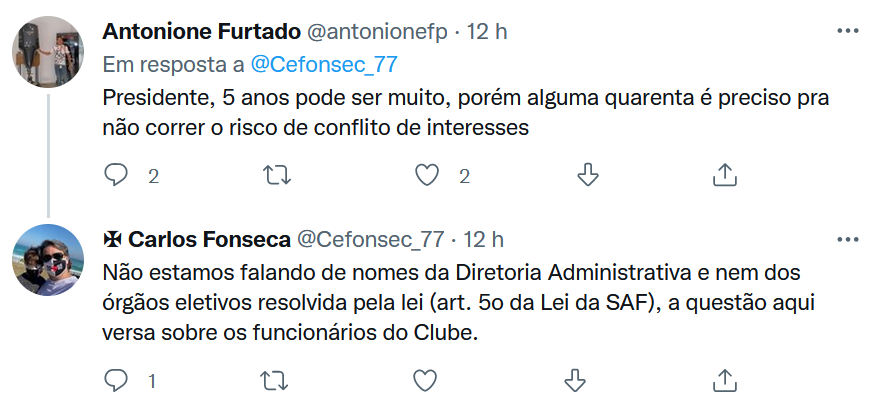
Task: Like Antonione Furtado's tweet
Action: (428, 175)
